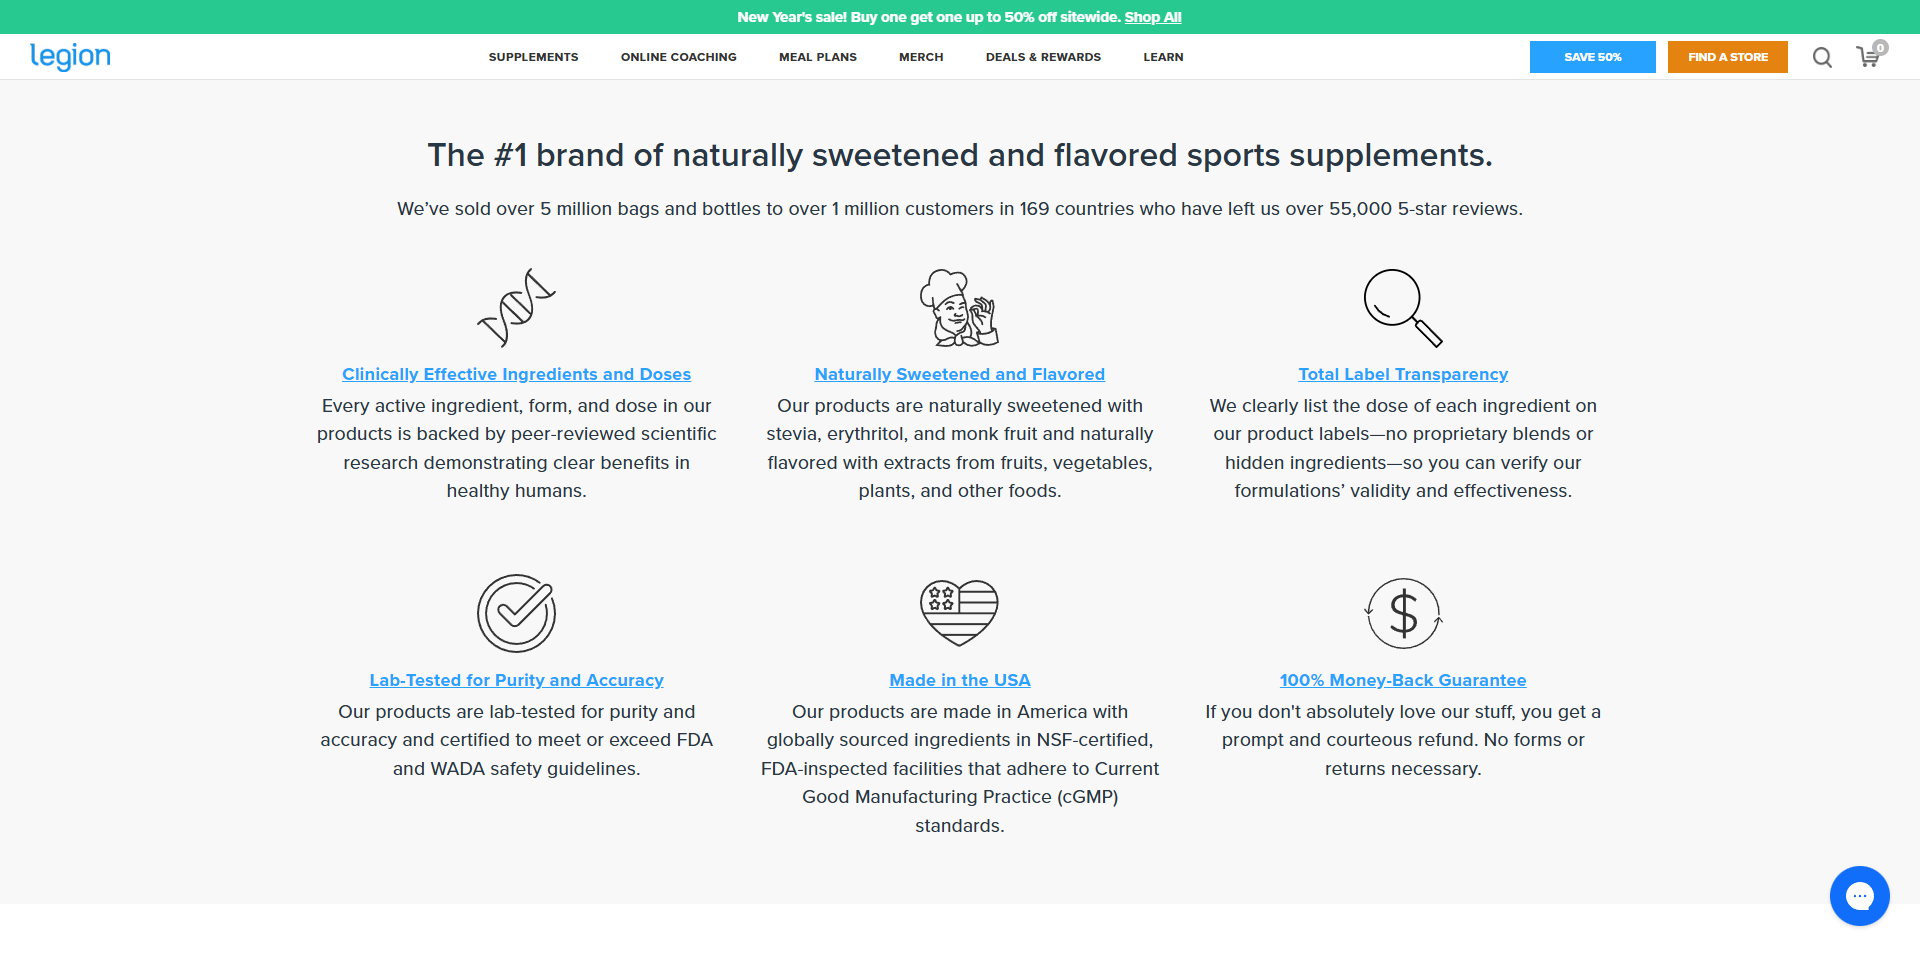Click the DNA helix icon
Screen dimensions: 1920x953
pos(516,307)
